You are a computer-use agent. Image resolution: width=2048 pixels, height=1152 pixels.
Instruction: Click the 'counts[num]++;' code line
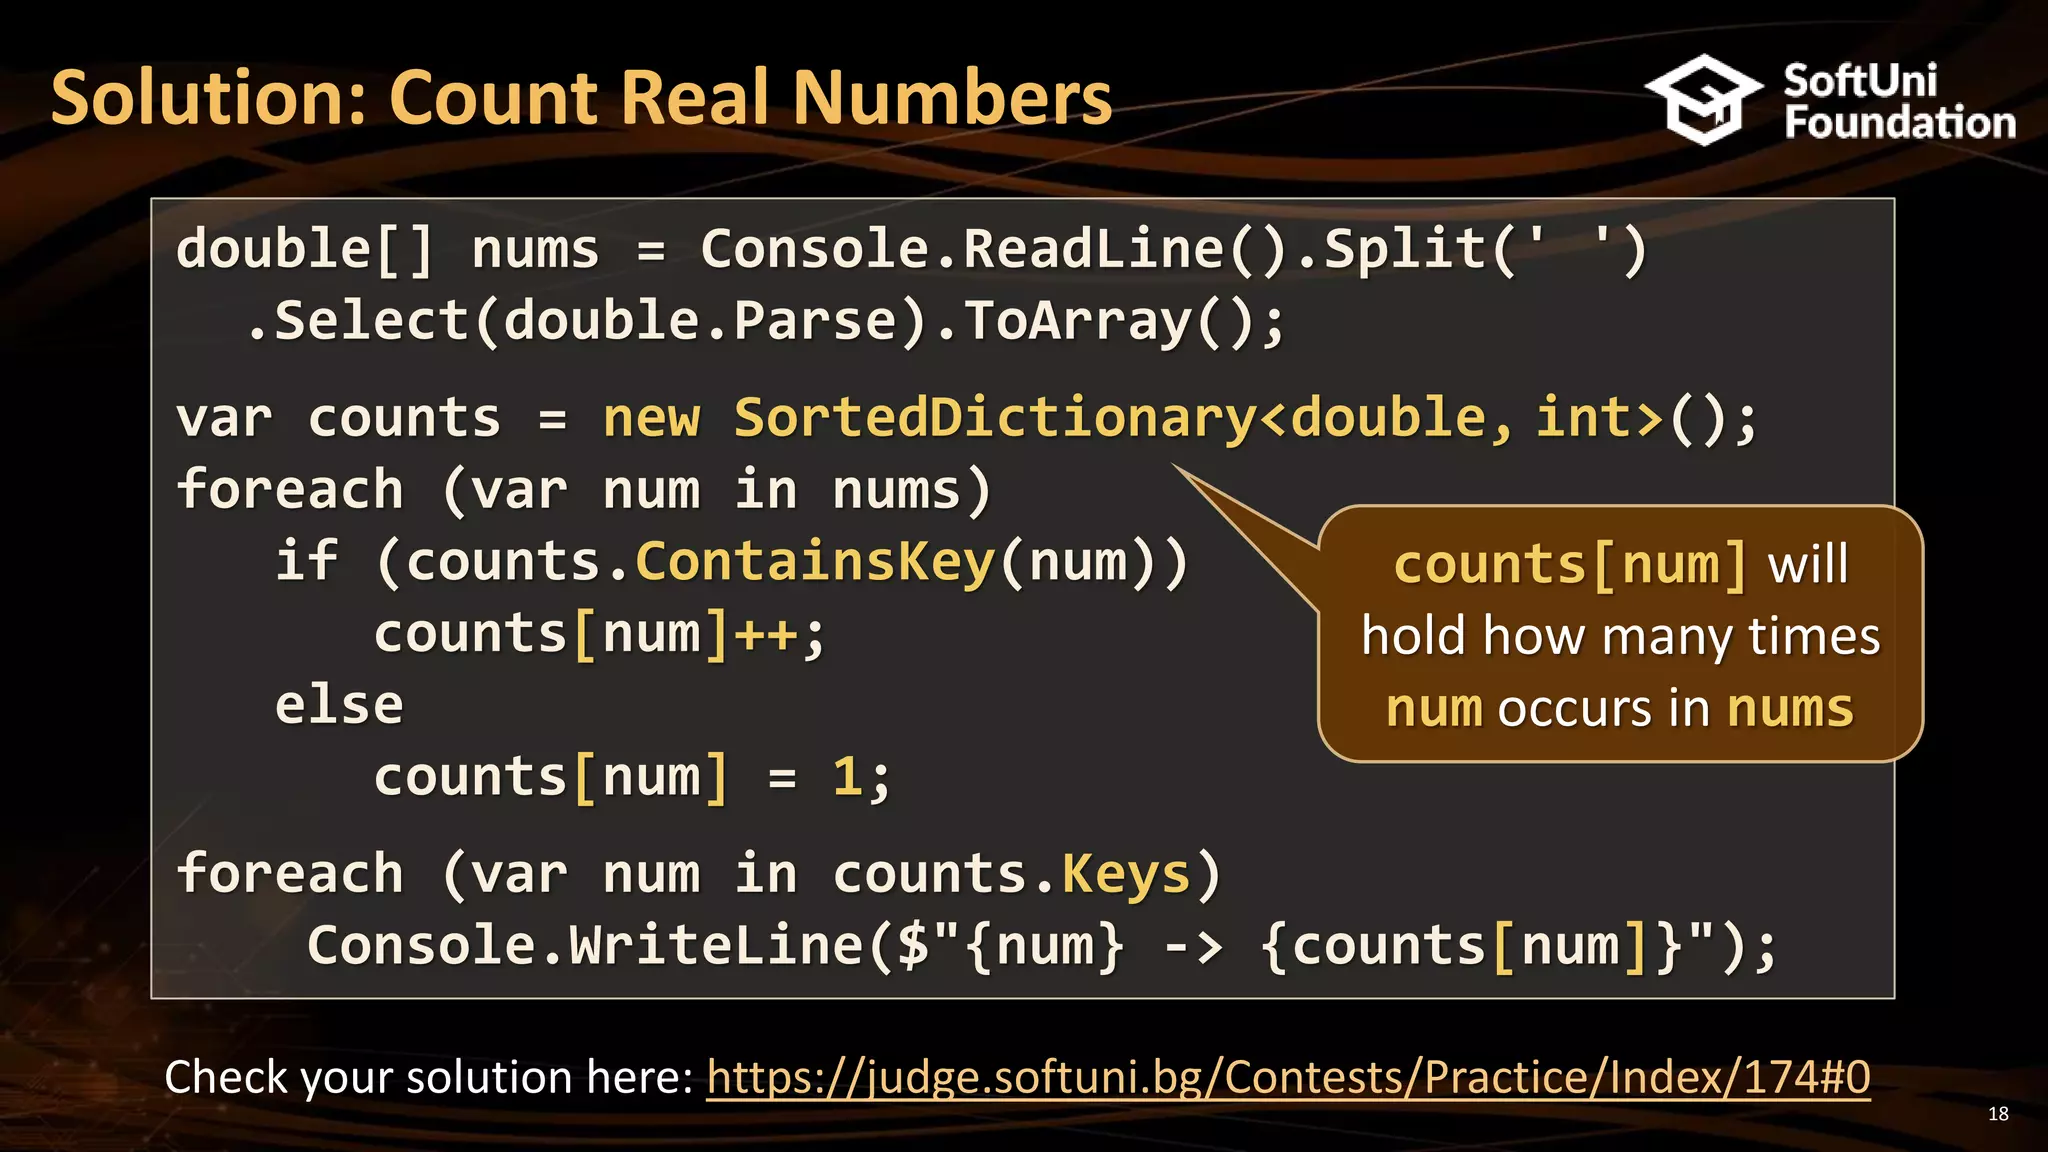point(600,633)
